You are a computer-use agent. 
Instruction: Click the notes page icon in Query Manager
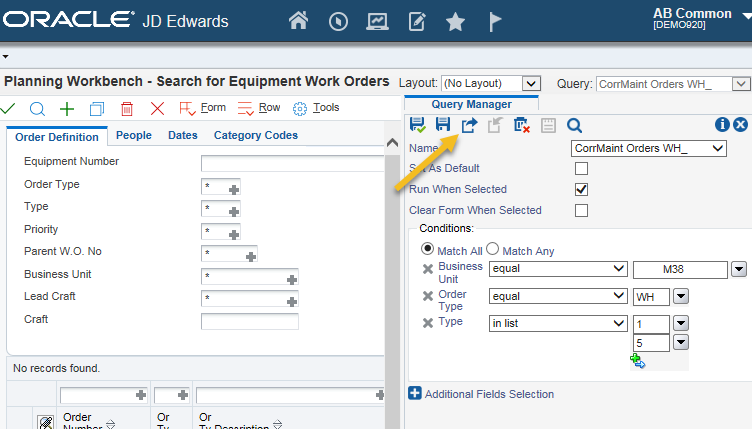coord(548,126)
